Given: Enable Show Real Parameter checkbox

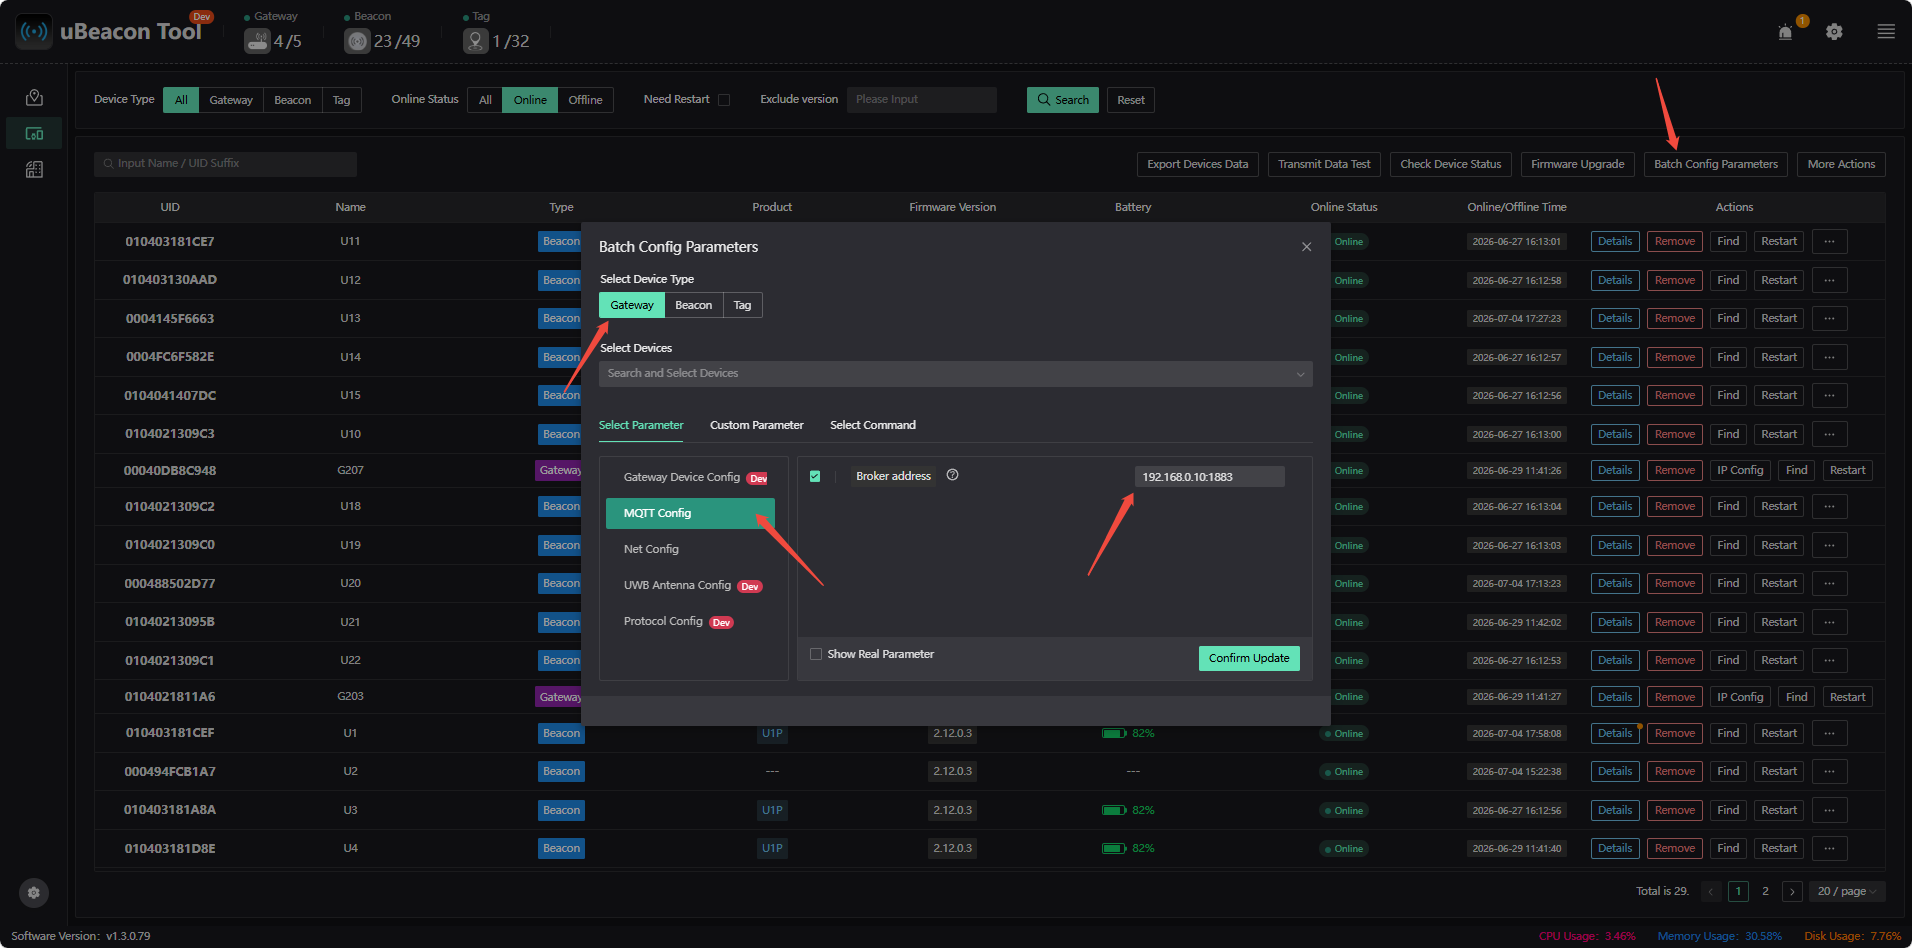Looking at the screenshot, I should [816, 654].
